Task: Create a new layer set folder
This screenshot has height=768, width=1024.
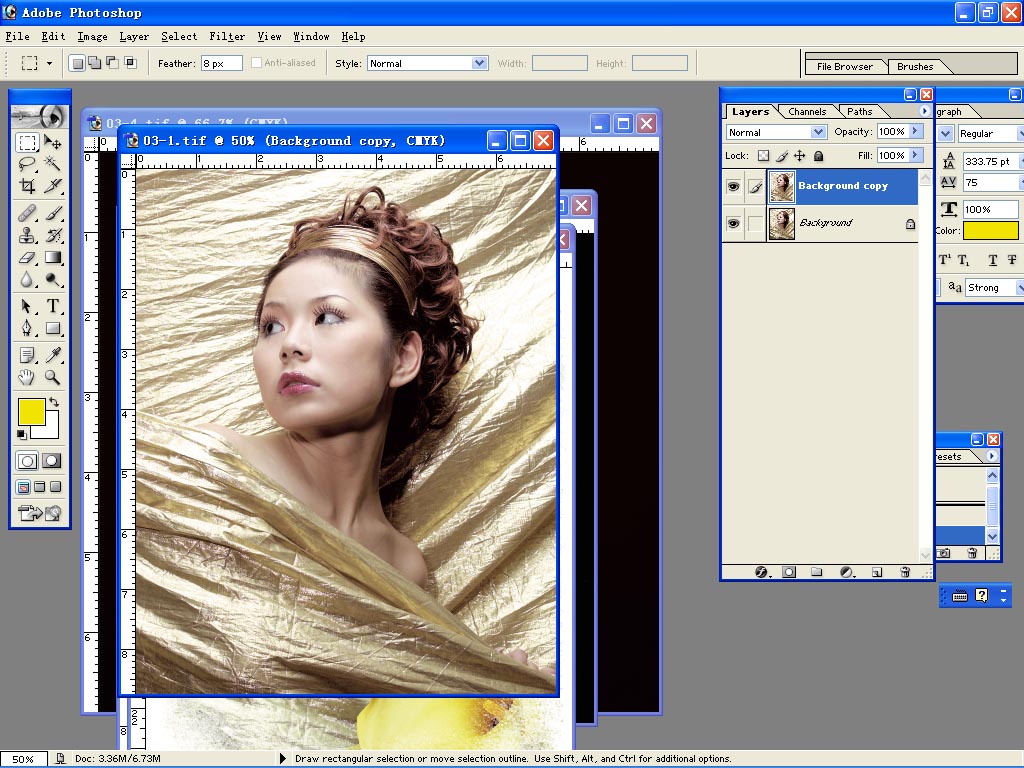Action: (816, 572)
